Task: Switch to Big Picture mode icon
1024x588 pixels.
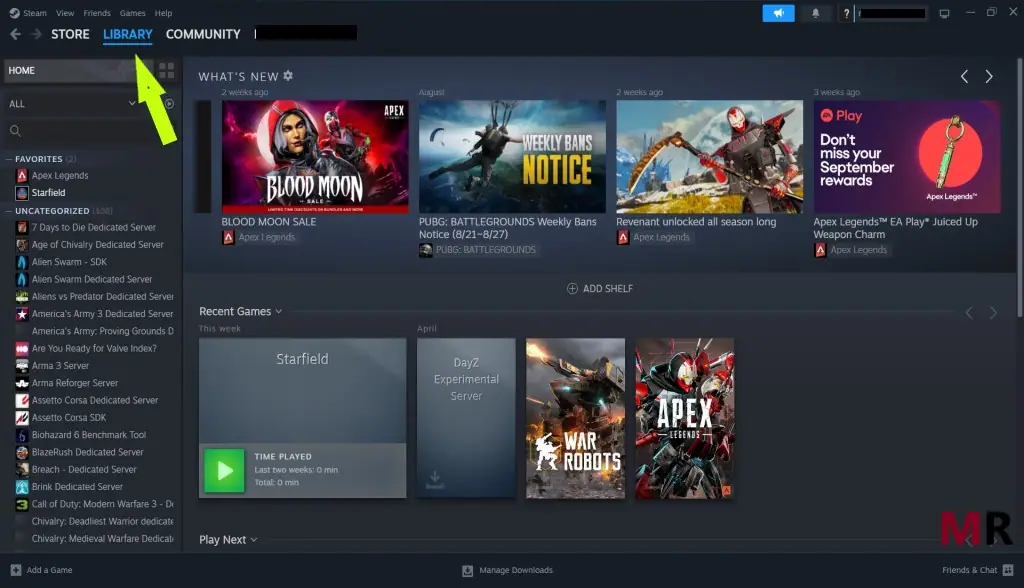Action: tap(944, 13)
